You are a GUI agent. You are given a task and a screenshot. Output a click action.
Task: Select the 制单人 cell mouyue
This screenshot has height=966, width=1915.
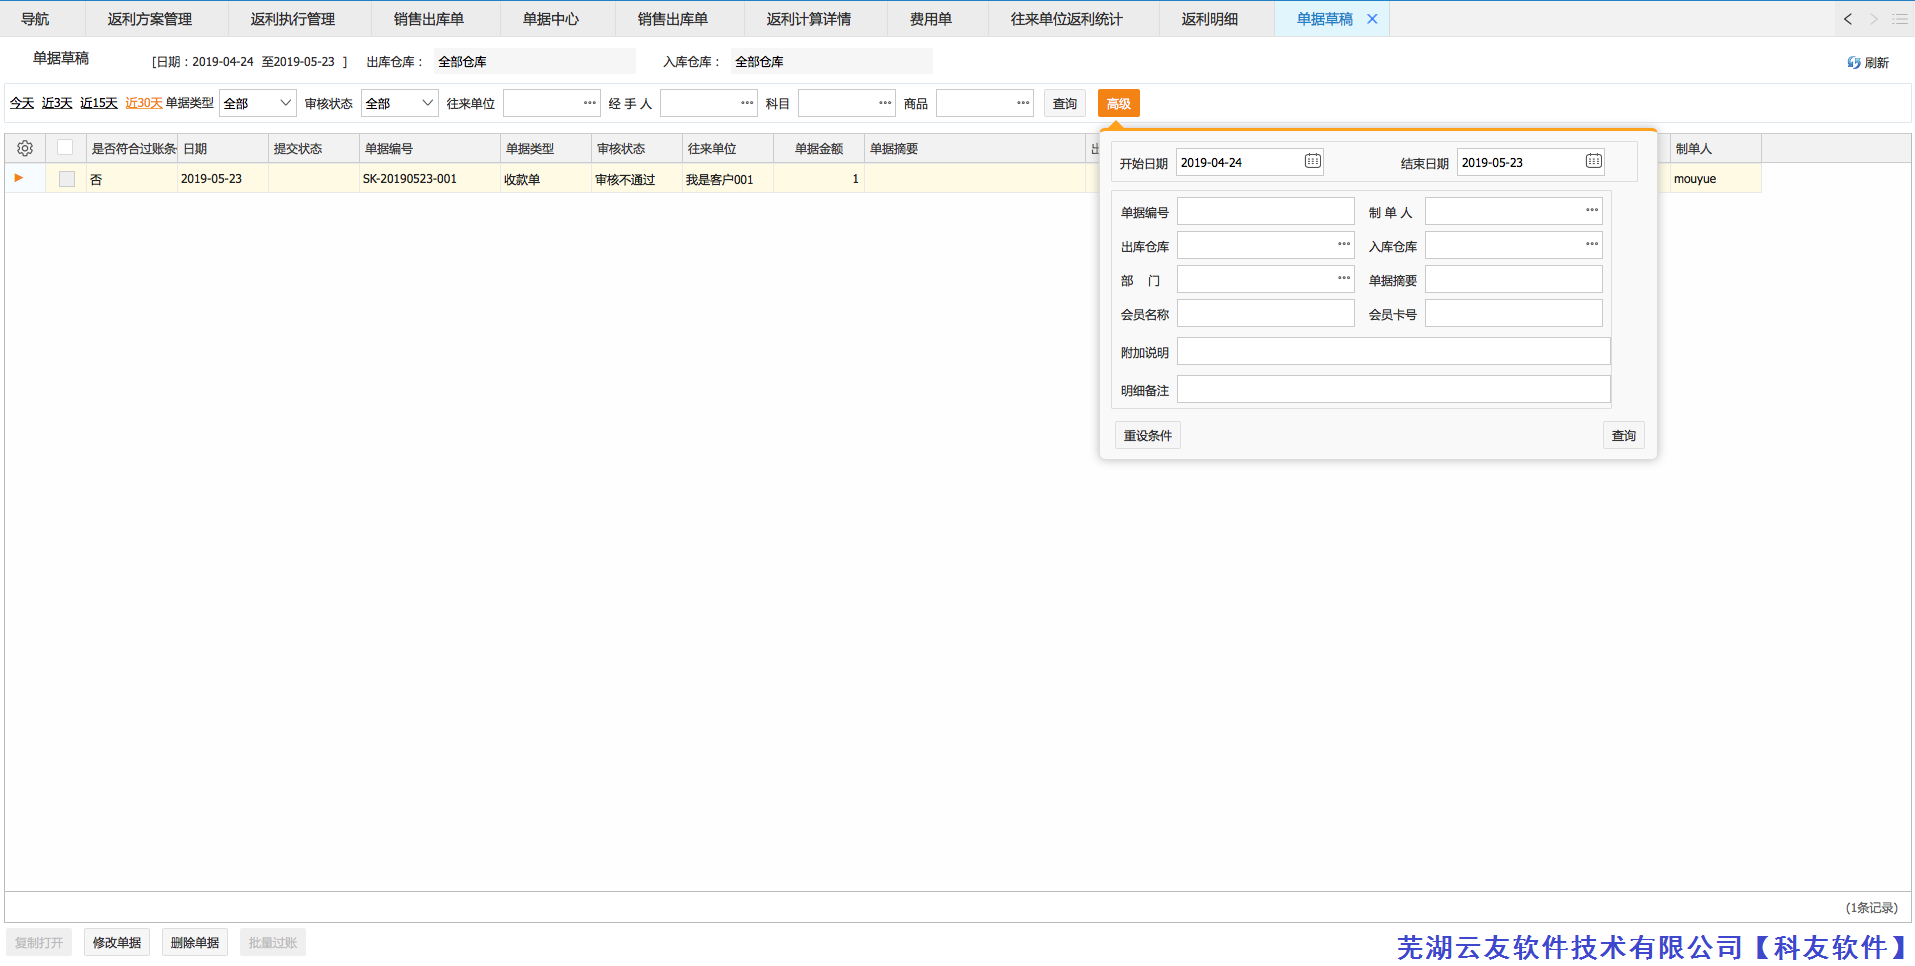pos(1716,179)
